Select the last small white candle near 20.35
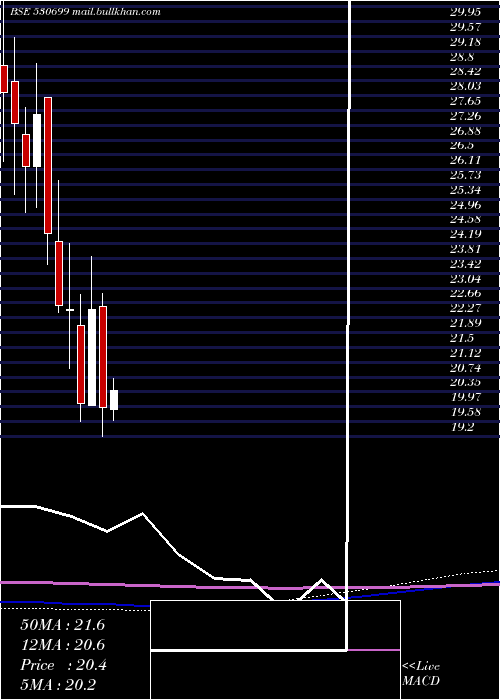500x700 pixels. 114,400
